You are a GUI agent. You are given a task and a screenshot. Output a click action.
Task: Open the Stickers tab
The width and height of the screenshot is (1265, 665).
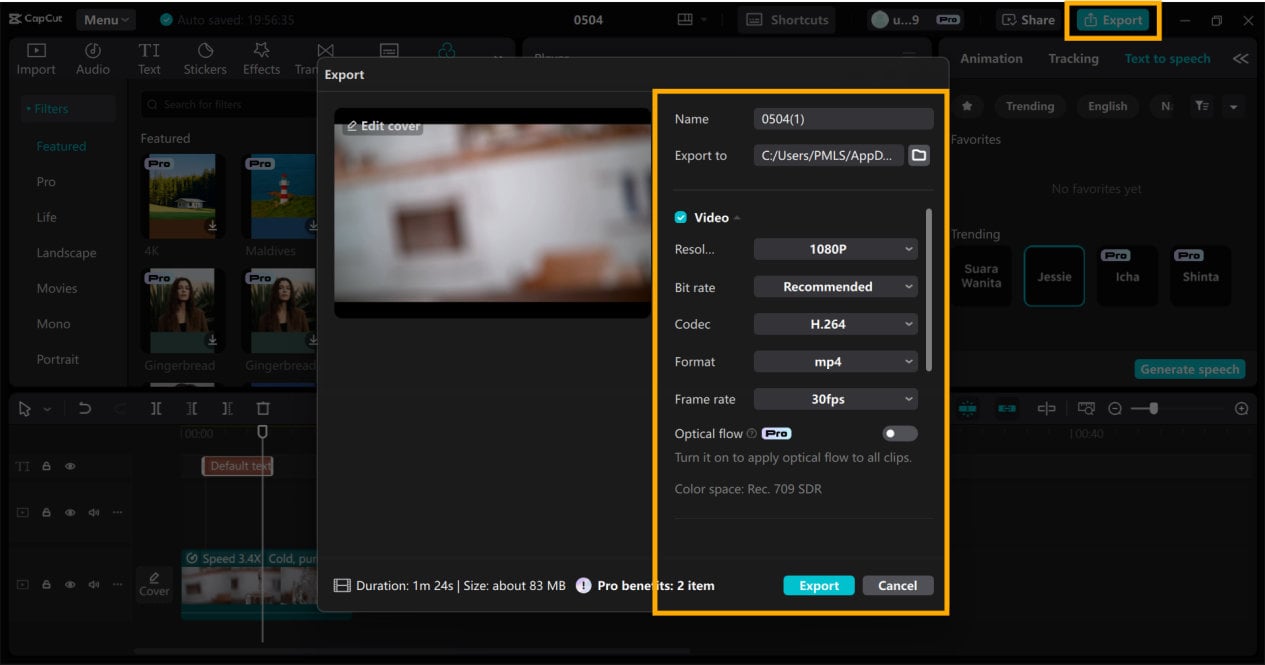pyautogui.click(x=205, y=59)
